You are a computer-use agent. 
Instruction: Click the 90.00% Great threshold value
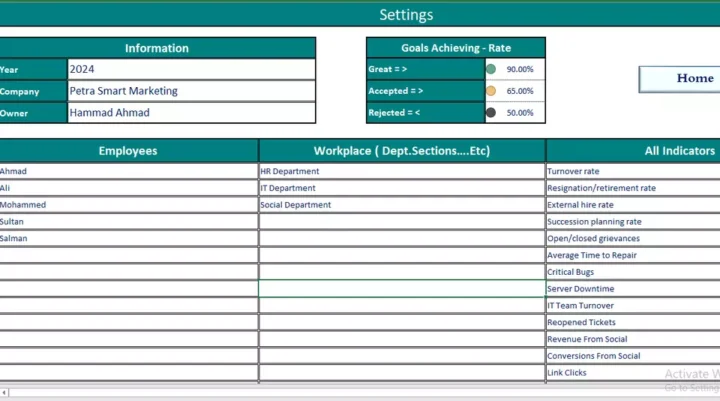(520, 70)
